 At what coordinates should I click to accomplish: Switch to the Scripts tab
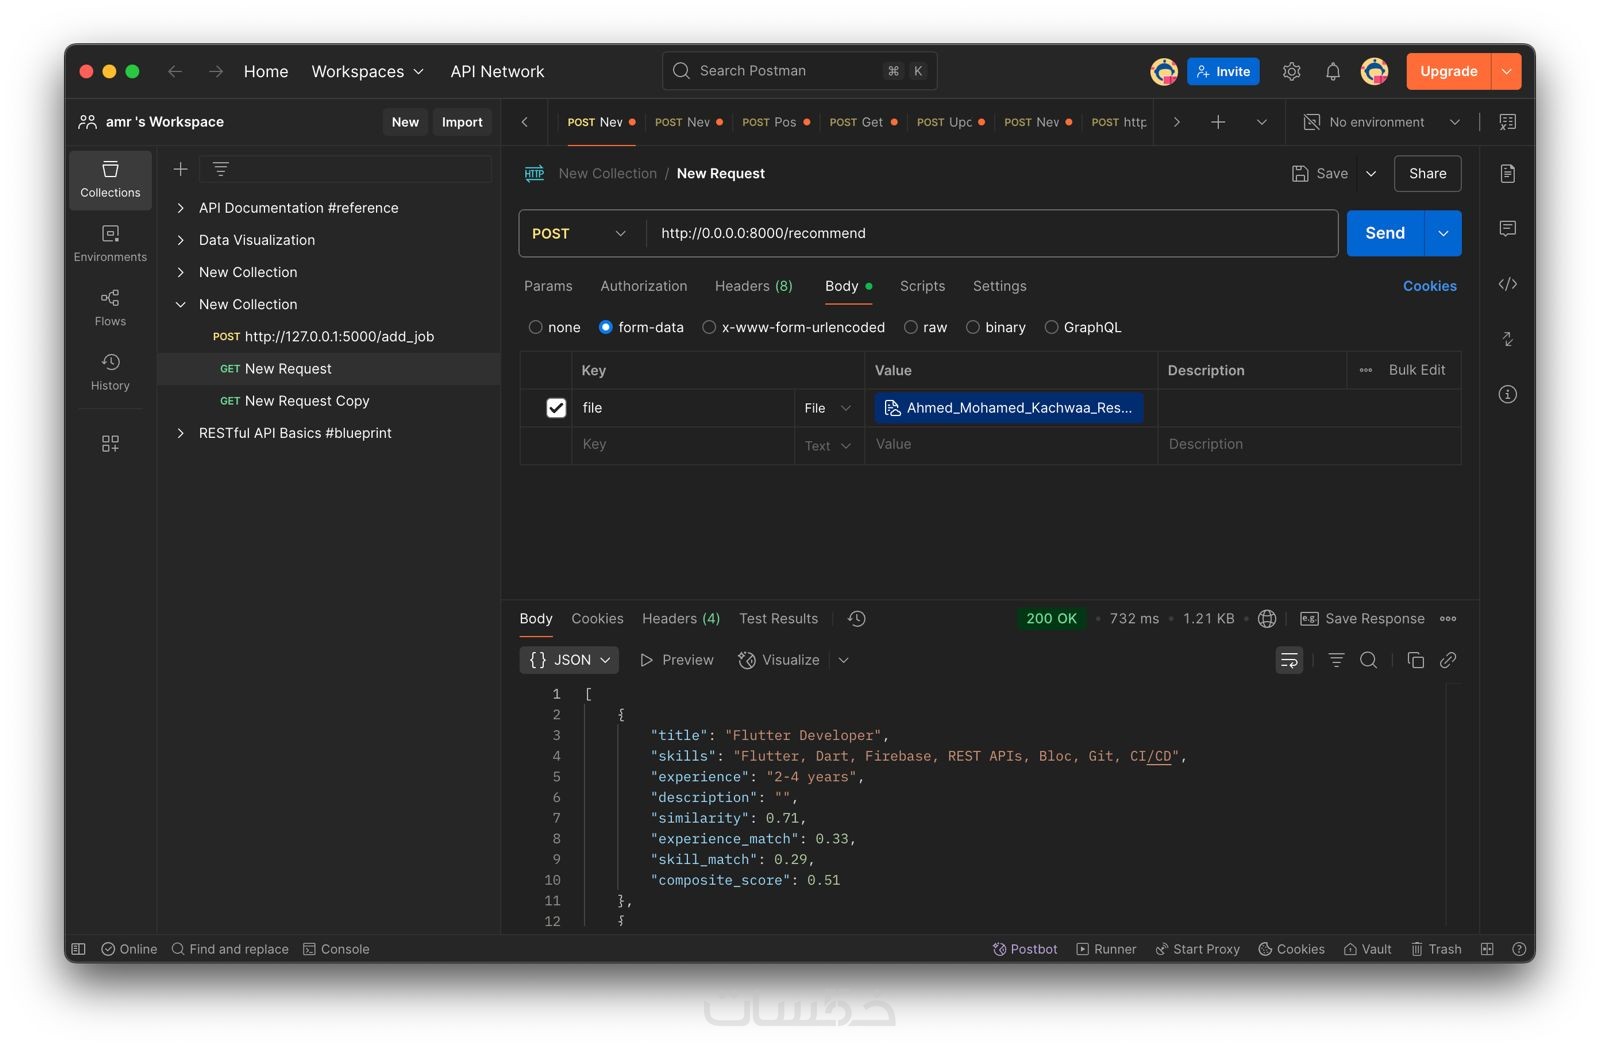922,286
